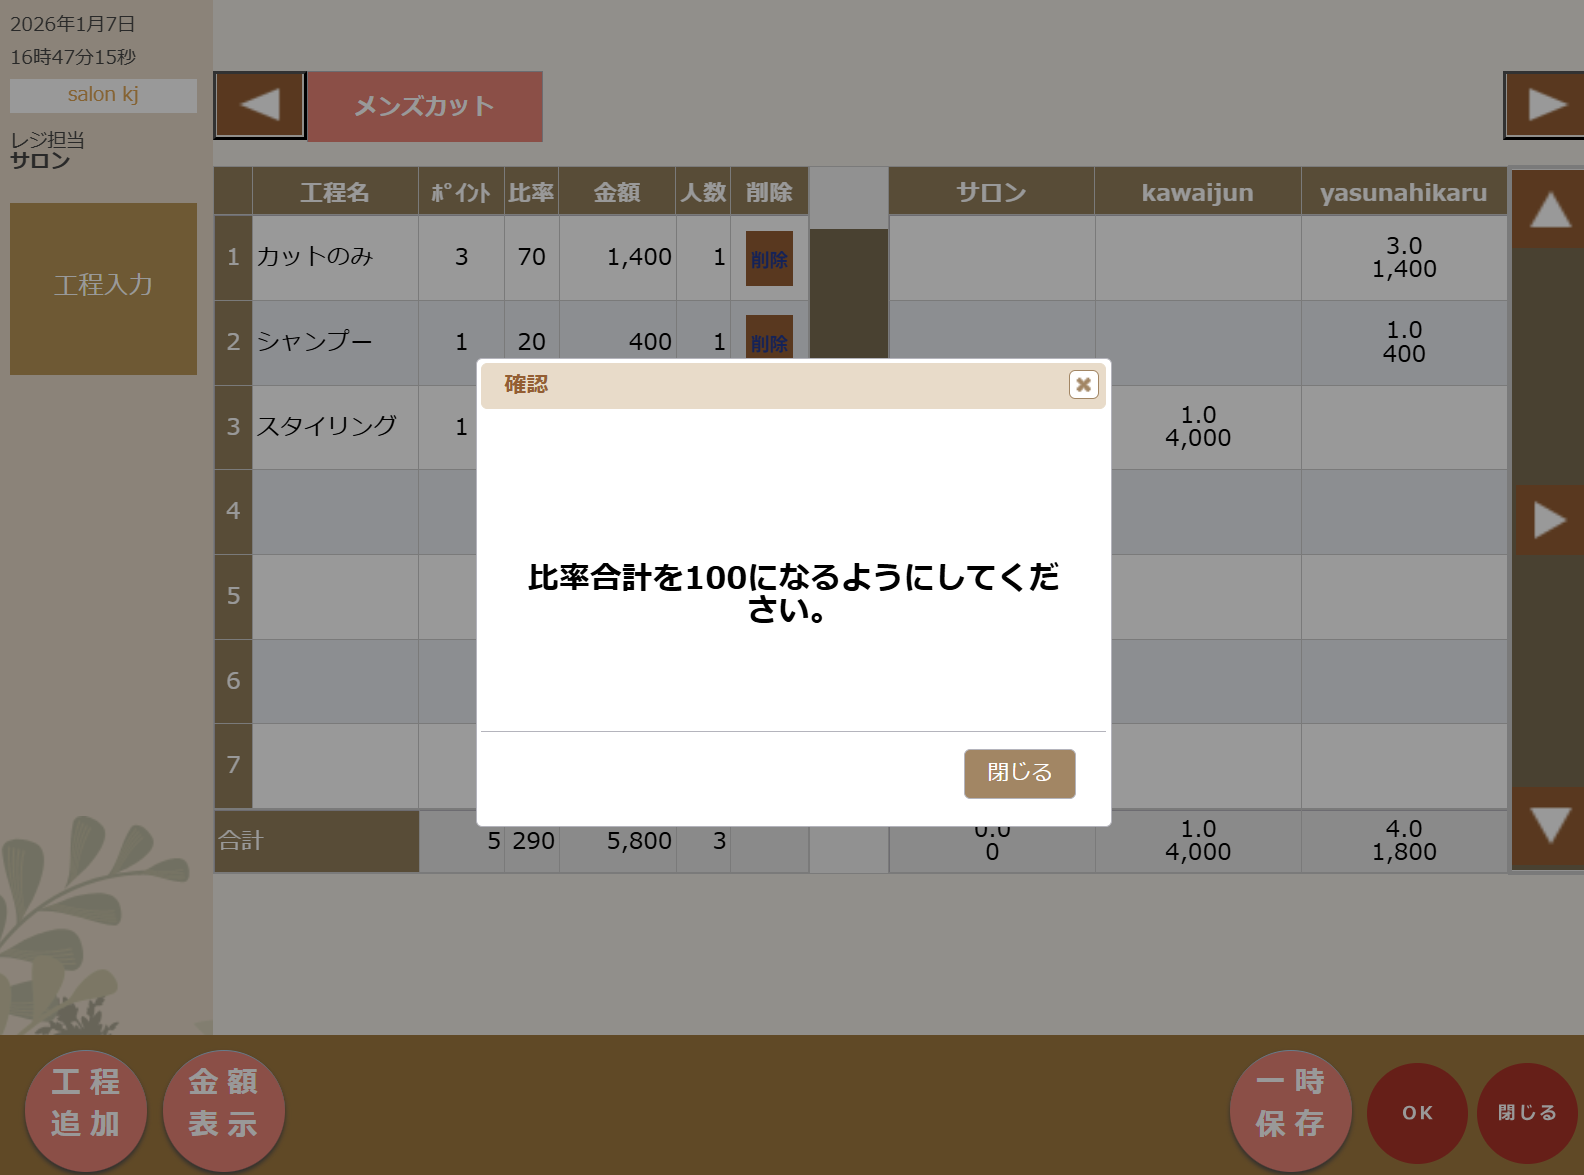Click the yasunahikaru column header

1403,192
